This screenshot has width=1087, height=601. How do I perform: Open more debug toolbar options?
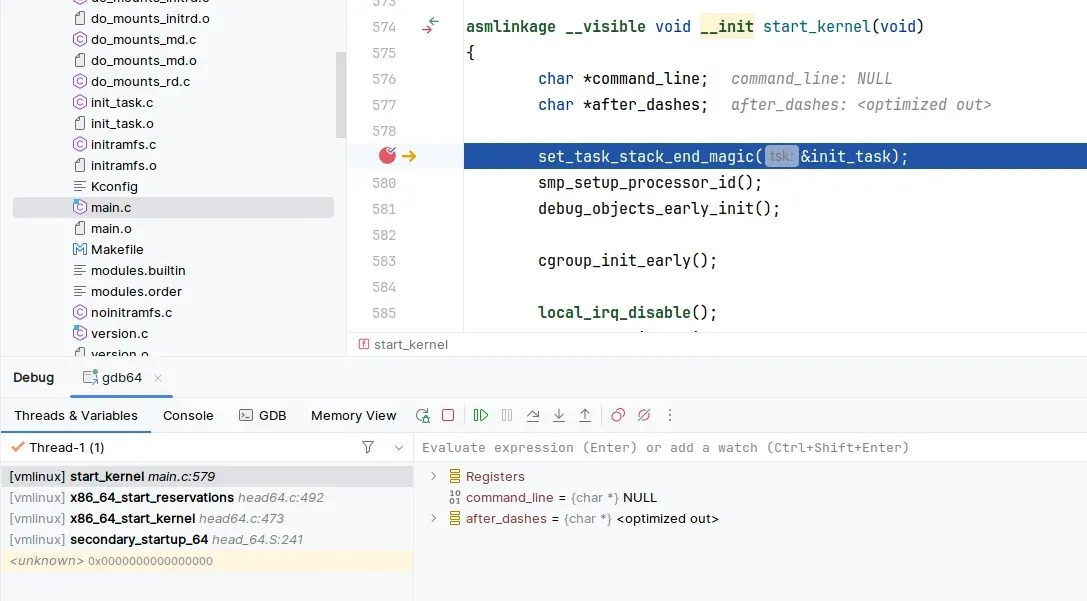[x=670, y=415]
